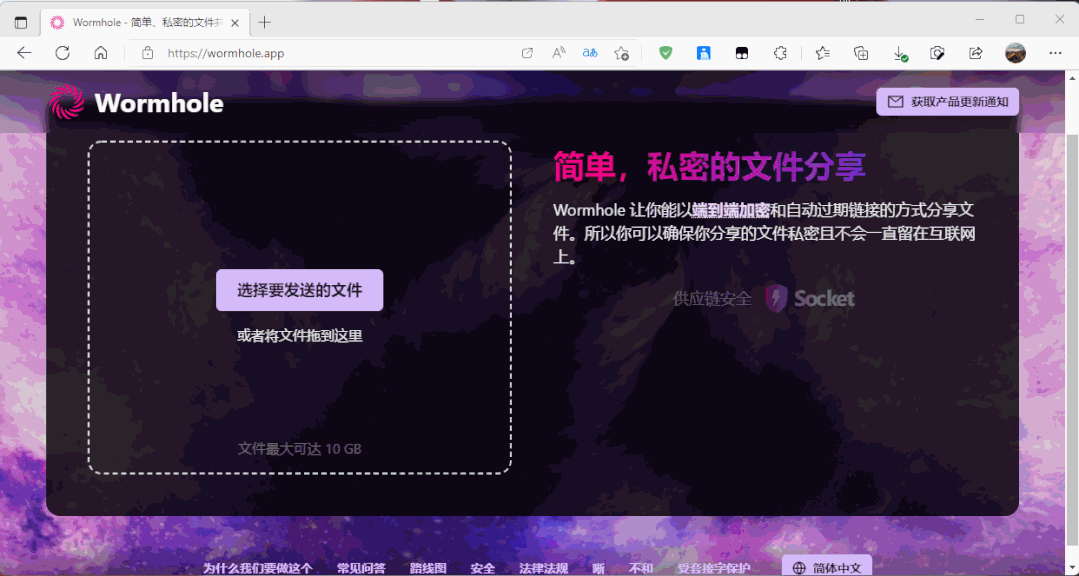Screen dimensions: 1079x576
Task: Click the Wormhole brand name text
Action: click(x=159, y=103)
